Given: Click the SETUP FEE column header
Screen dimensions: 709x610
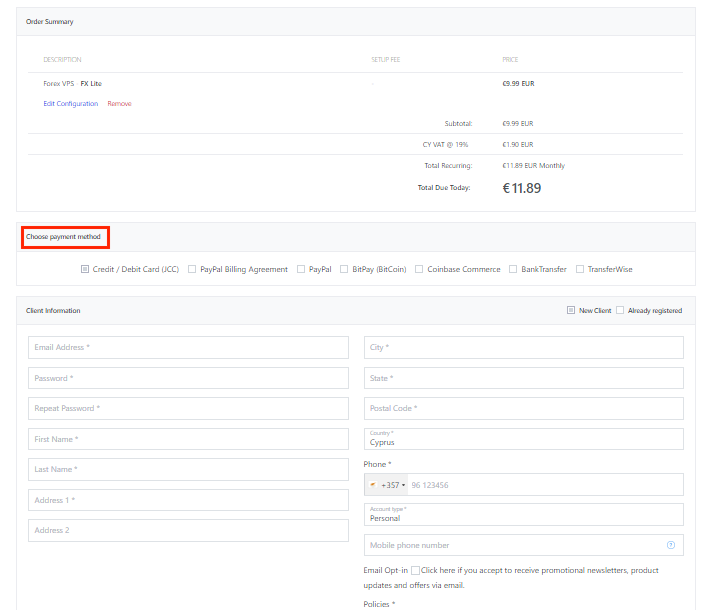Looking at the screenshot, I should (x=386, y=60).
